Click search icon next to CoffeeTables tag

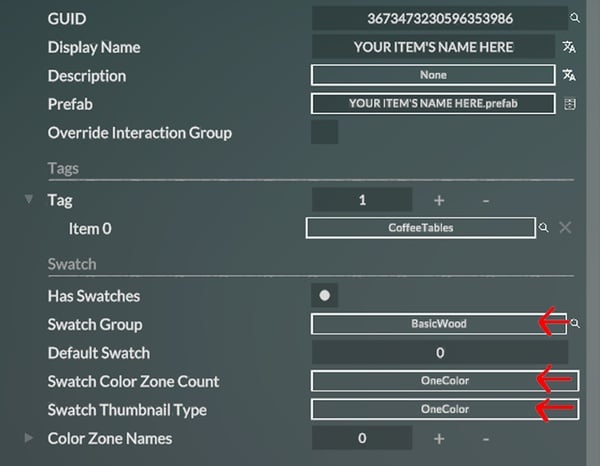[x=543, y=228]
